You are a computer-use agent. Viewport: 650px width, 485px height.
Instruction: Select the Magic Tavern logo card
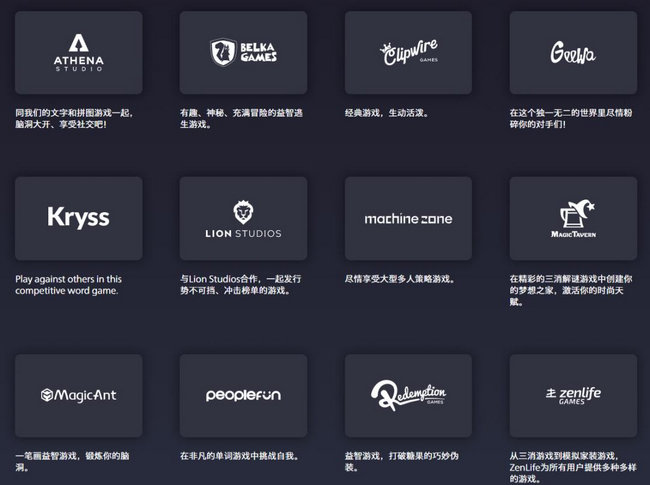573,218
